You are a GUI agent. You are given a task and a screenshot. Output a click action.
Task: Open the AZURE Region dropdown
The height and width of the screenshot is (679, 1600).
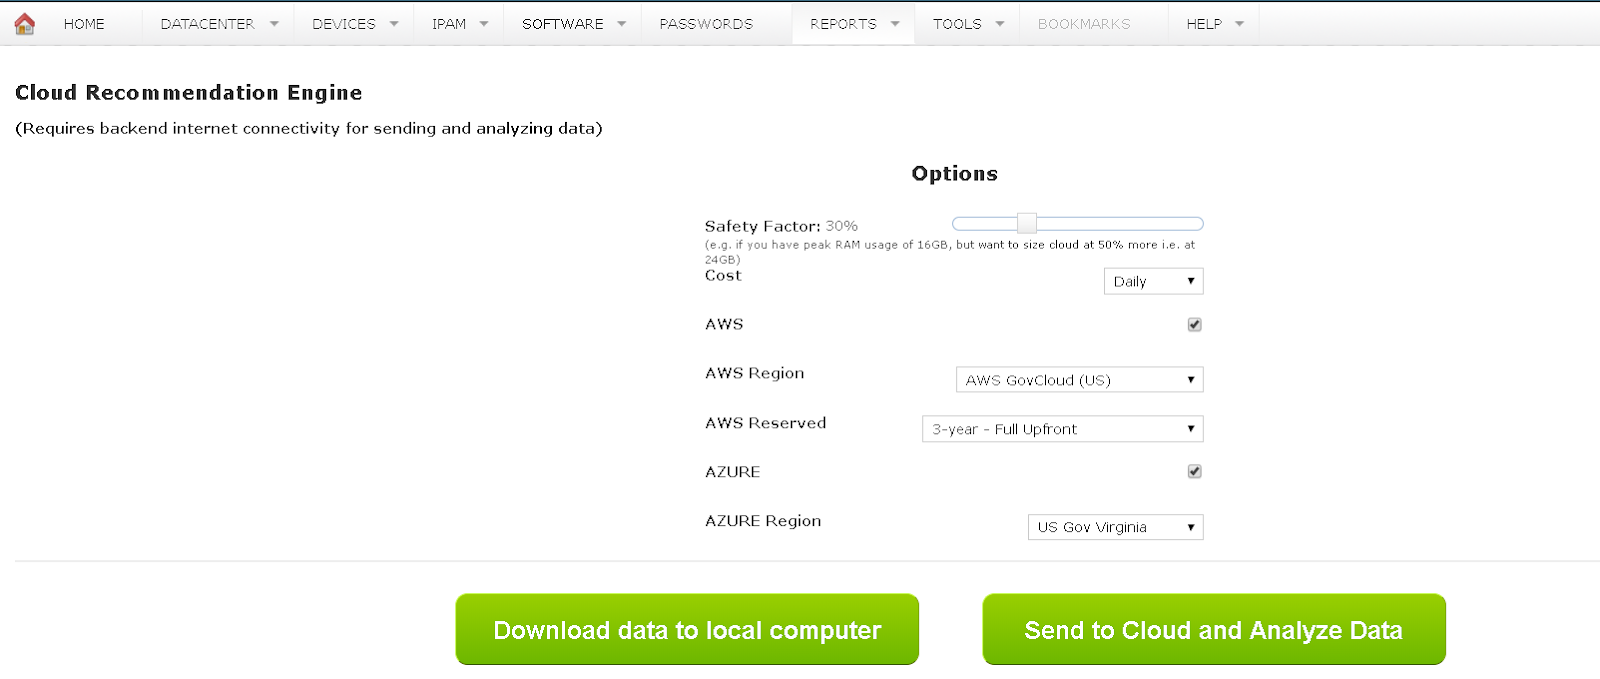coord(1115,527)
